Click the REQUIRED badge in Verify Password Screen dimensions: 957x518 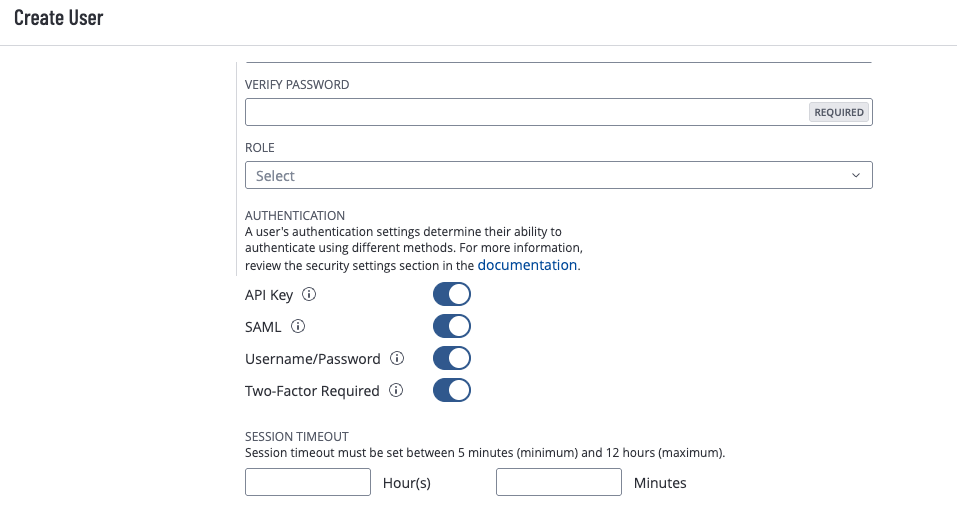pos(839,112)
